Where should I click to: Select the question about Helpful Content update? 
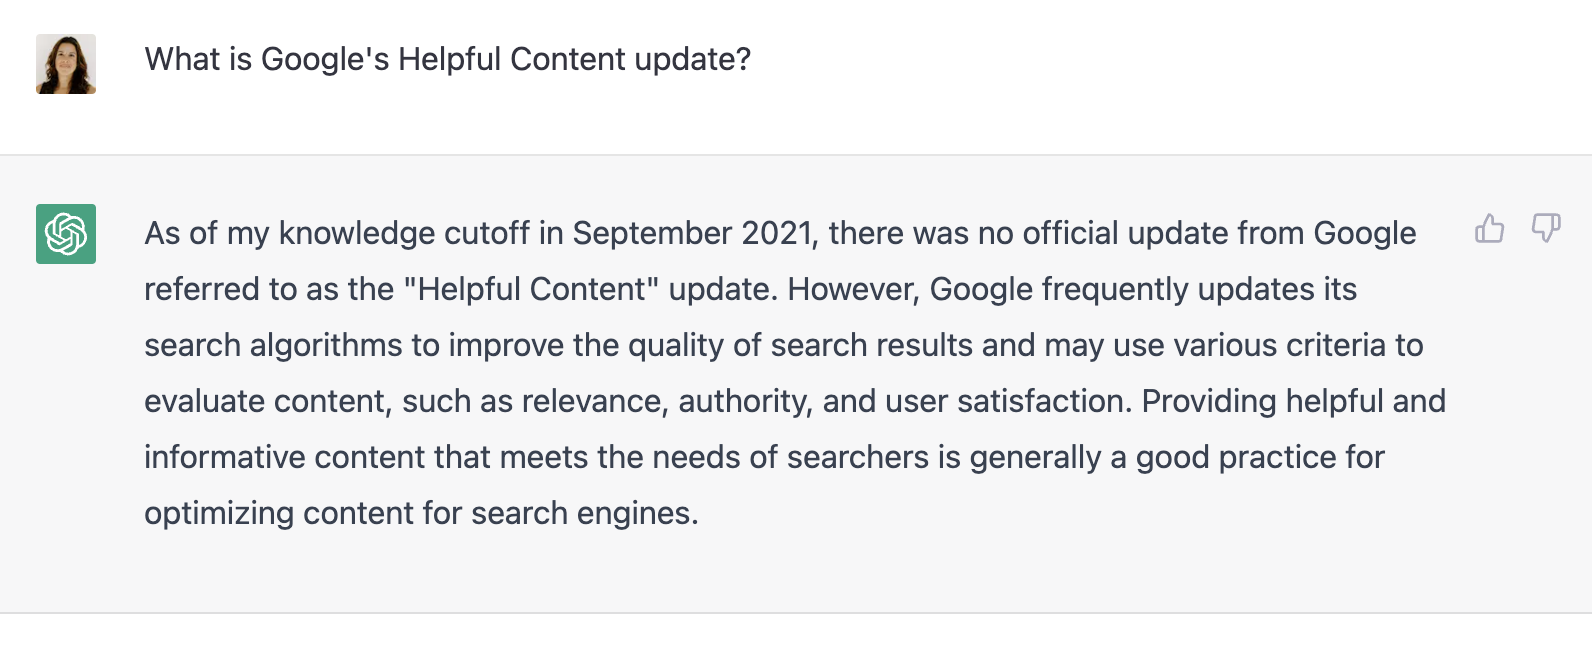447,61
